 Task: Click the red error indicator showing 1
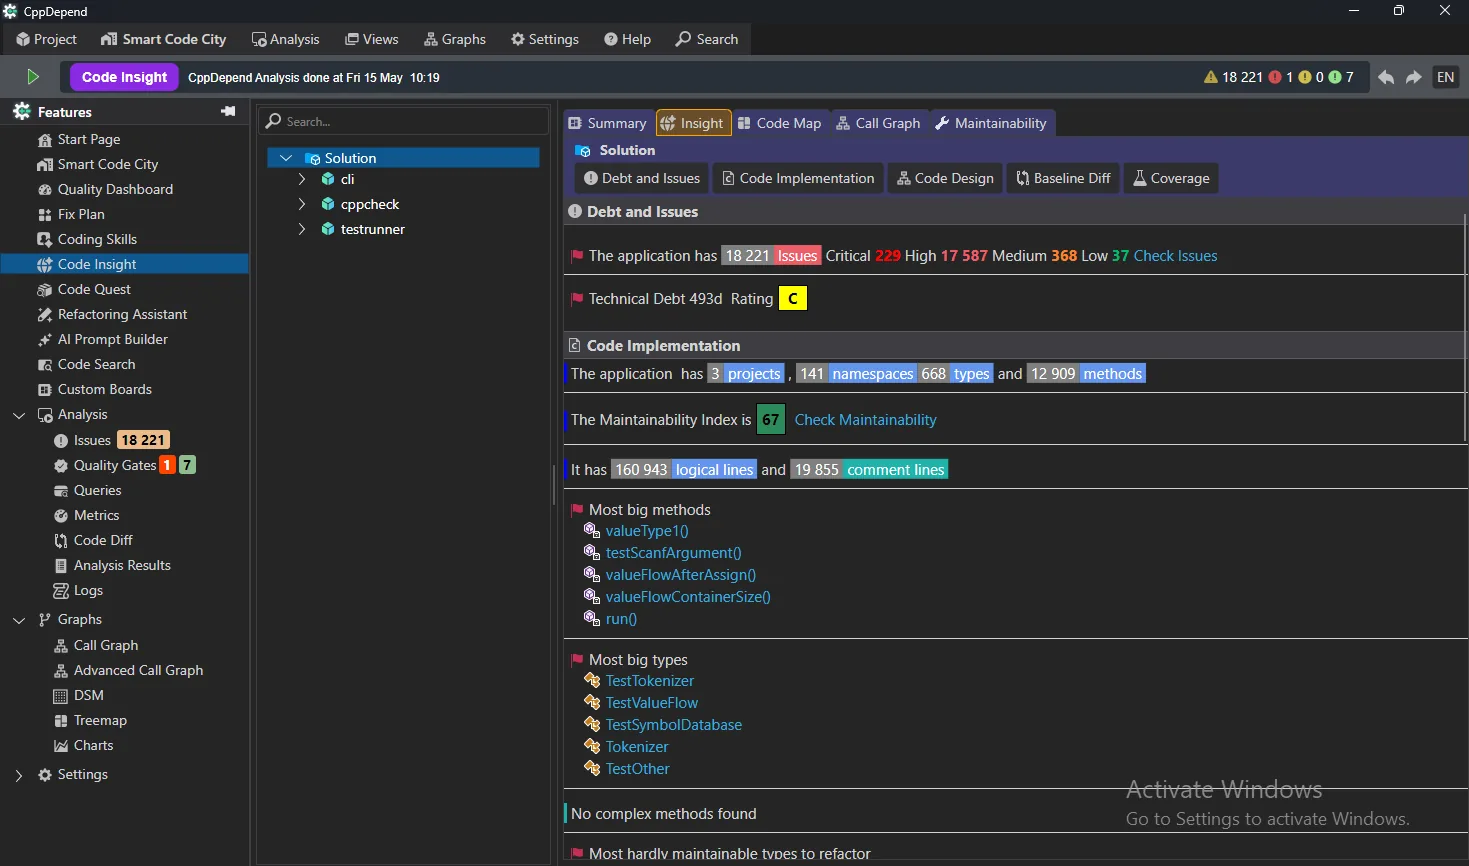(1281, 77)
